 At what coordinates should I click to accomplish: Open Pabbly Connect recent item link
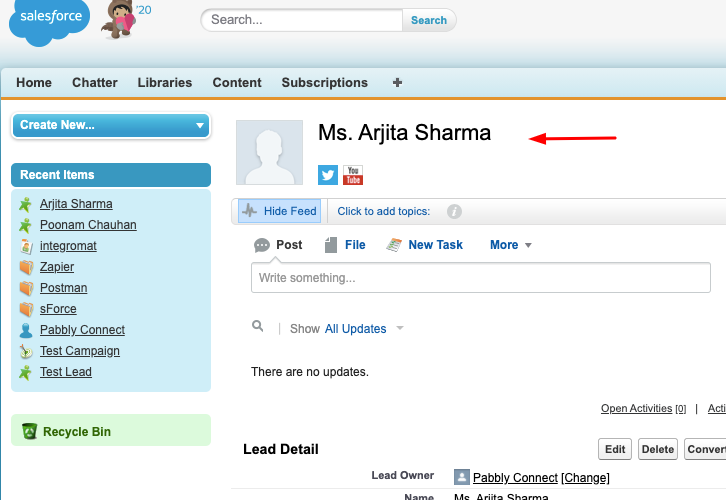coord(82,330)
